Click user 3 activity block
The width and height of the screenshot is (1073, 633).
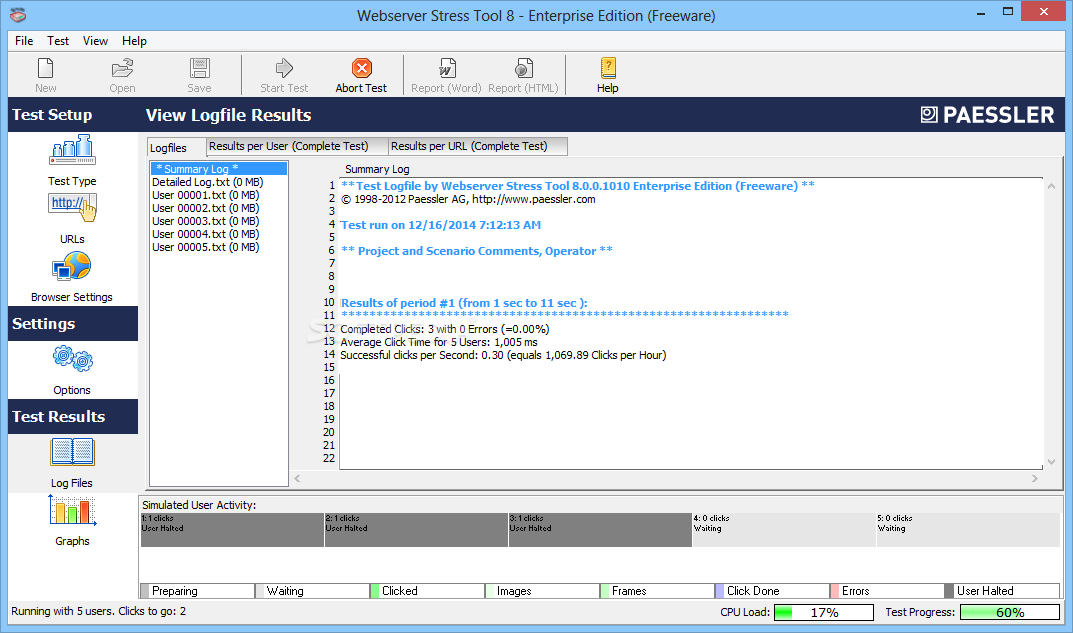601,530
